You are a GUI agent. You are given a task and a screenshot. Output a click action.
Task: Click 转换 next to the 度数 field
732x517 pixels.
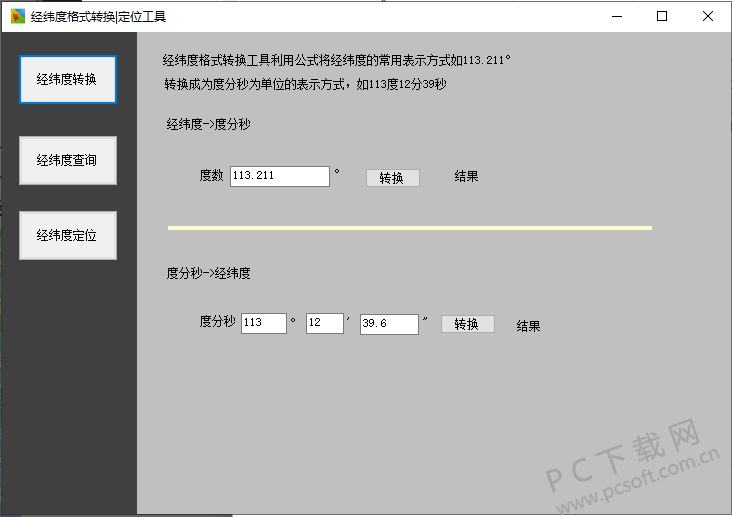click(393, 178)
